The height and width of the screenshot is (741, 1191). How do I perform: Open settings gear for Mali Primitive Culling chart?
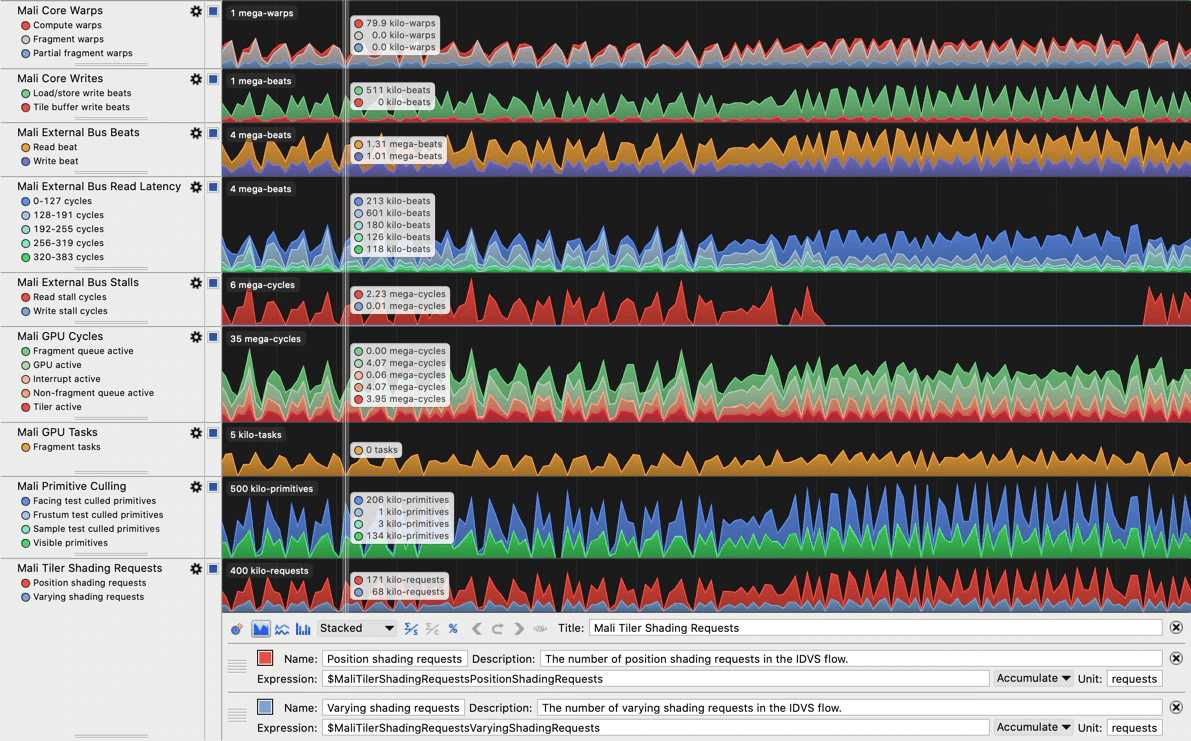(196, 486)
